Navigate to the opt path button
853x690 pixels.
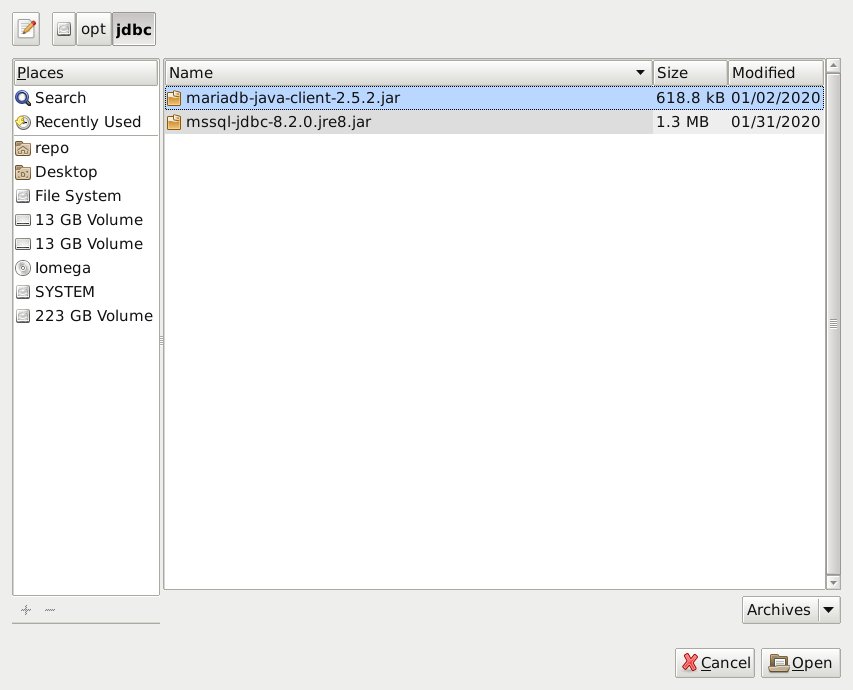pos(94,29)
